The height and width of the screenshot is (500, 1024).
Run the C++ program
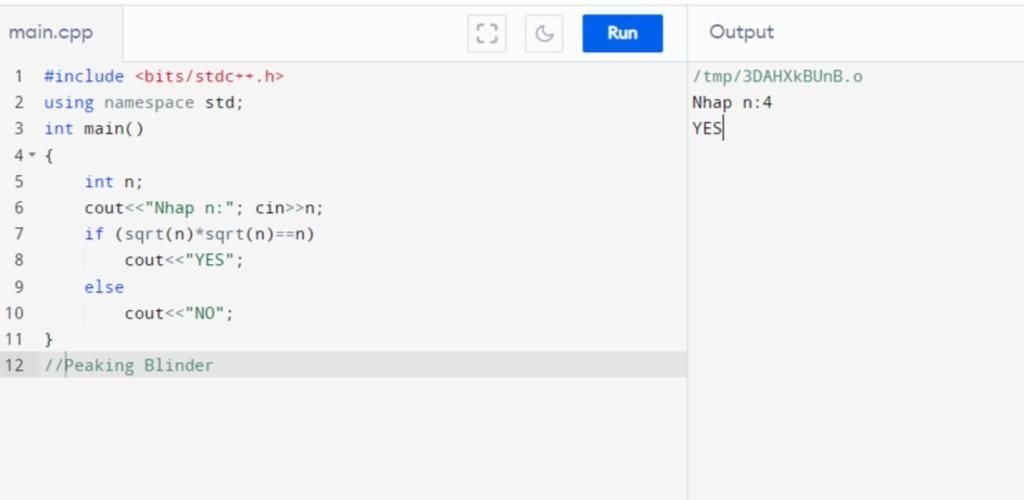click(622, 33)
